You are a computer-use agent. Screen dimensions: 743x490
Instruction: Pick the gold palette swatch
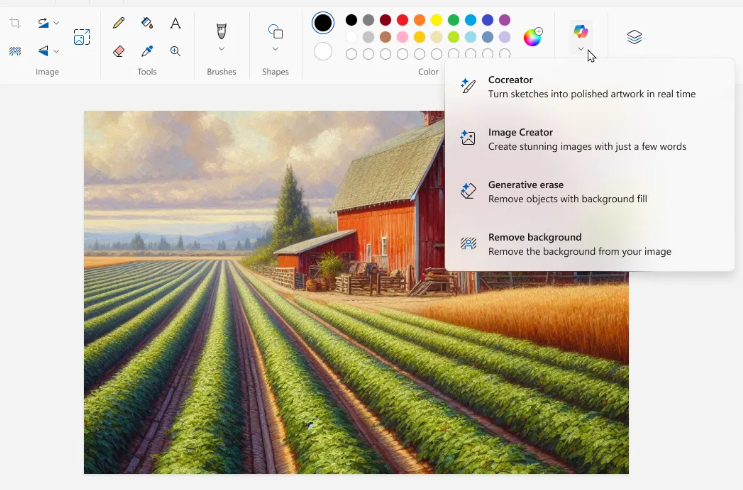click(419, 37)
